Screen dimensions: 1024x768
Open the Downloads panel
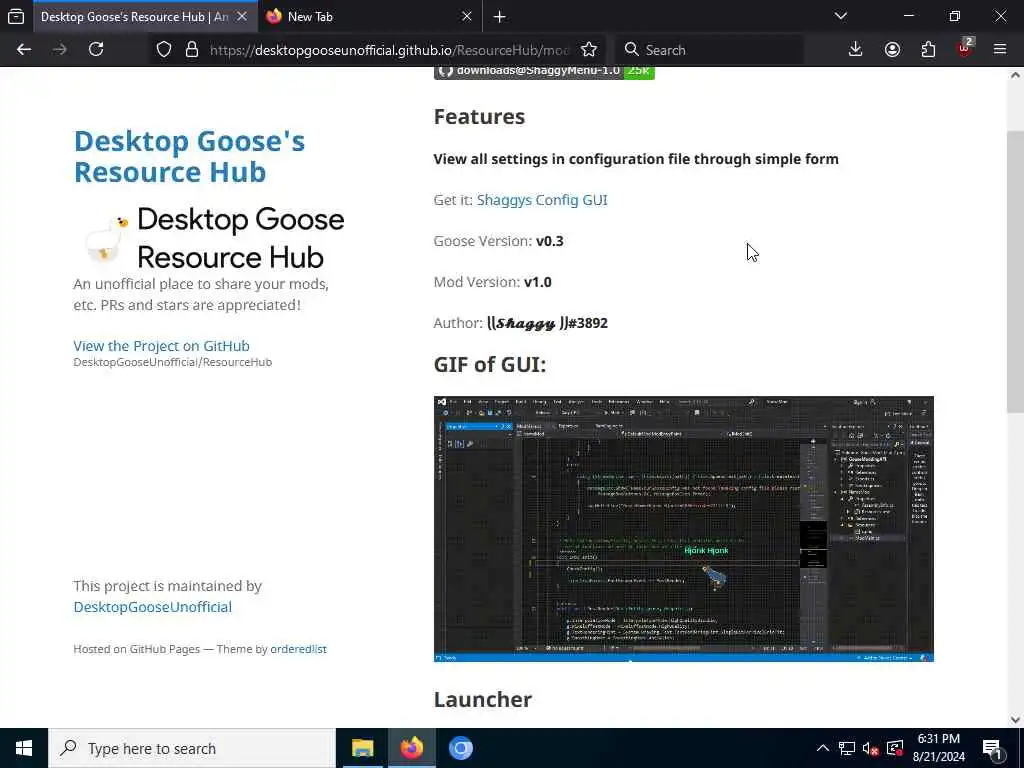856,50
